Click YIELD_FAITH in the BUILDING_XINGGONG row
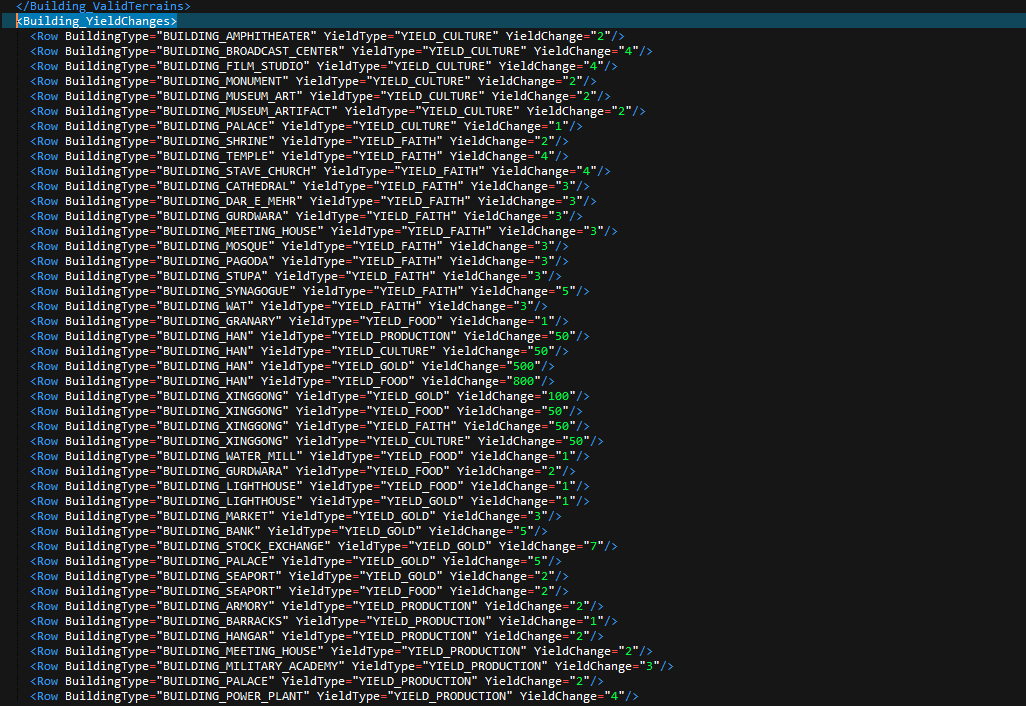Image resolution: width=1026 pixels, height=706 pixels. click(412, 427)
